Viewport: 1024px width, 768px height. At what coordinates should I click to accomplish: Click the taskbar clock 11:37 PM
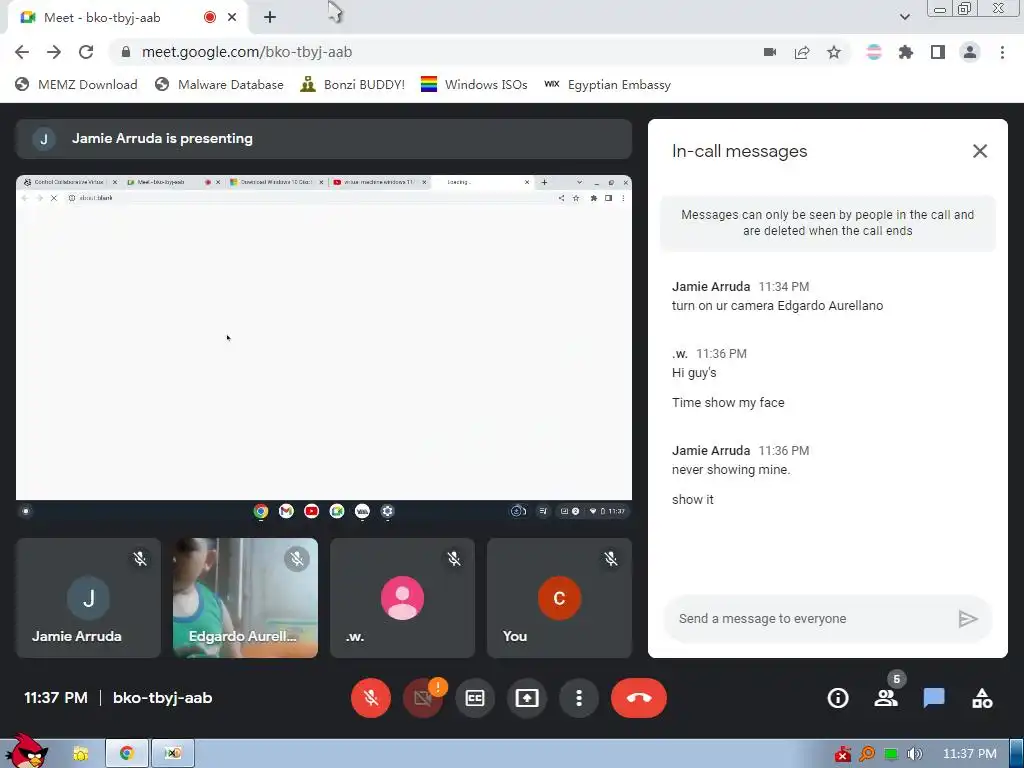tap(970, 754)
